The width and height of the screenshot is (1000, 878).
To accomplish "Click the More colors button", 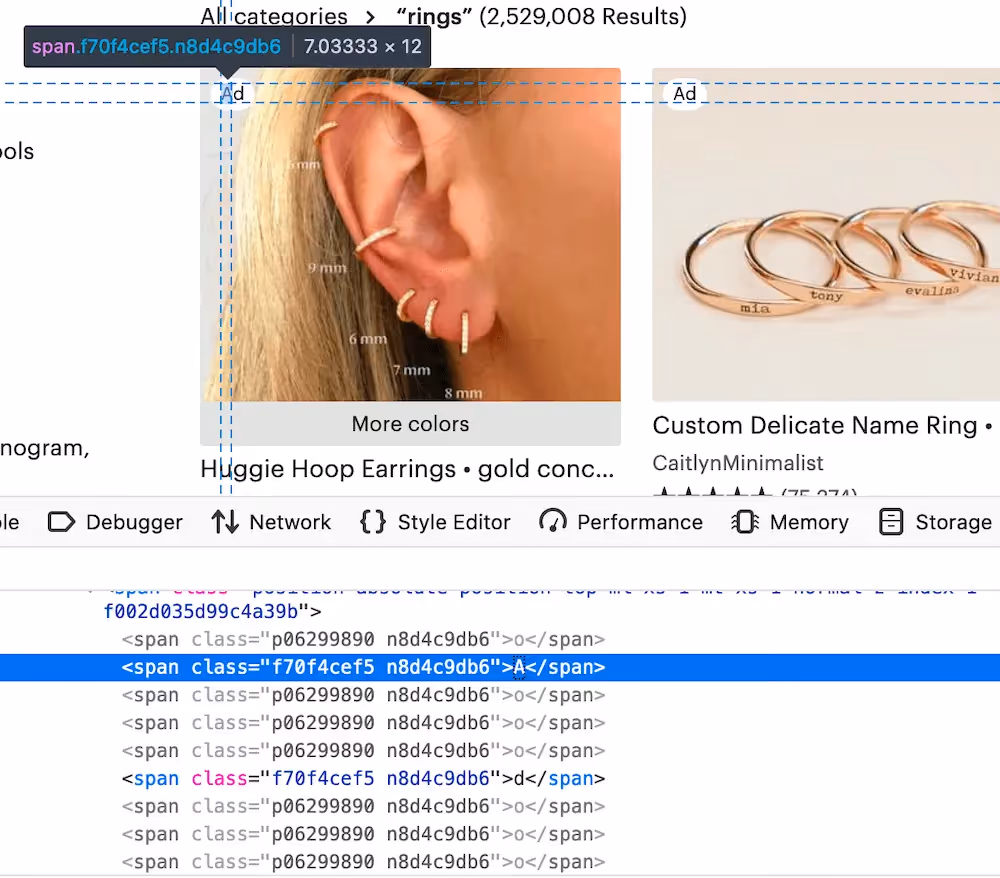I will [x=410, y=424].
